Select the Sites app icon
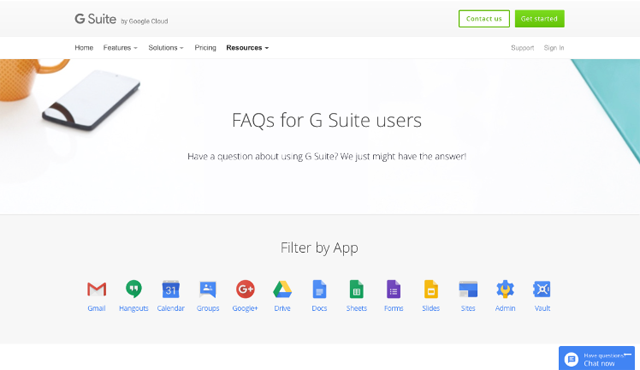640x370 pixels. pyautogui.click(x=468, y=289)
